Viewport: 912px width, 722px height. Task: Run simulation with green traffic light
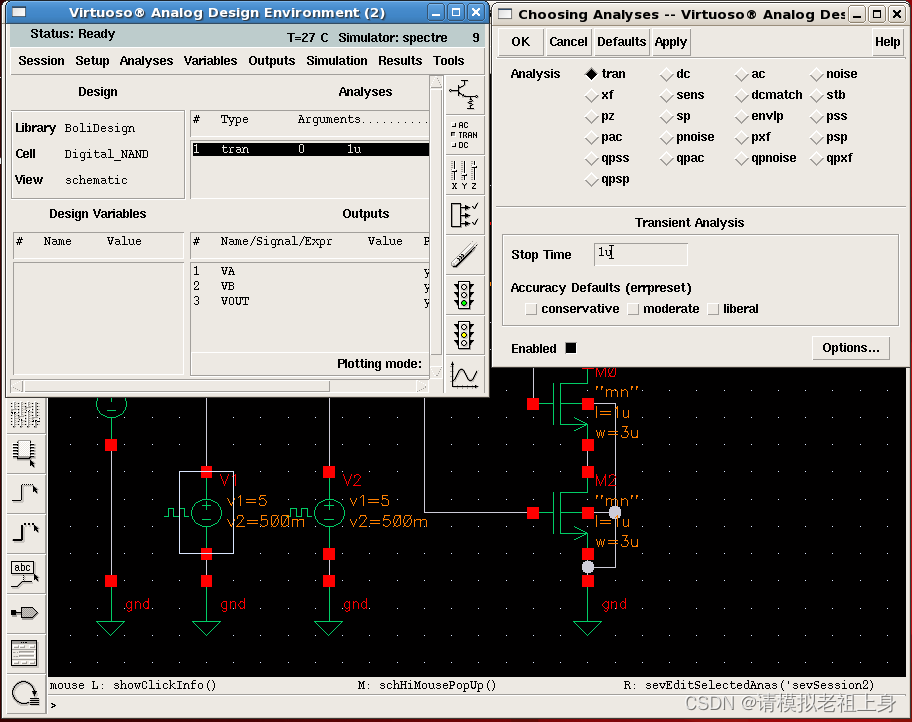coord(465,295)
